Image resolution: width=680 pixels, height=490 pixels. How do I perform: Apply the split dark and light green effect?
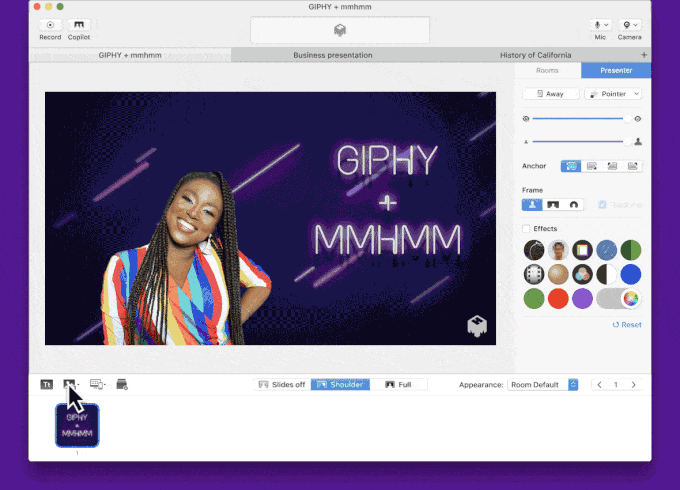coord(631,250)
